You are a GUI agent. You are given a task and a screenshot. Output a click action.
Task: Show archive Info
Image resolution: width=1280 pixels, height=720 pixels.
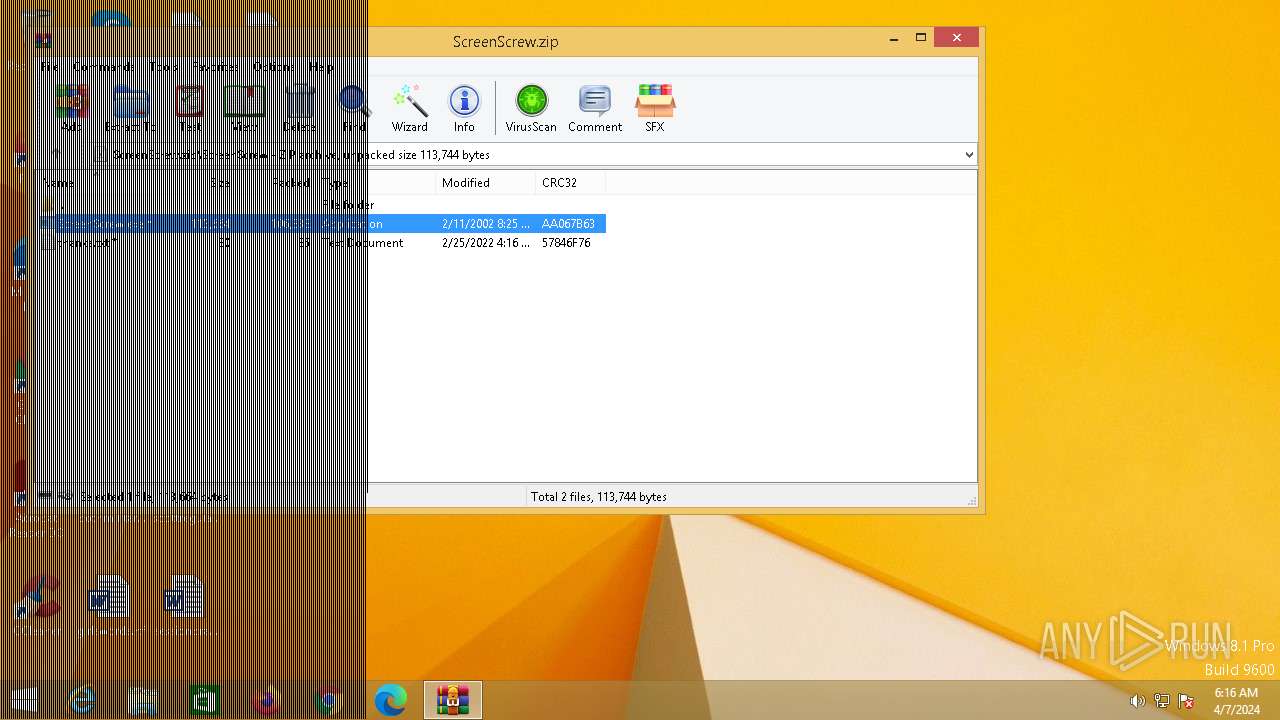point(464,108)
